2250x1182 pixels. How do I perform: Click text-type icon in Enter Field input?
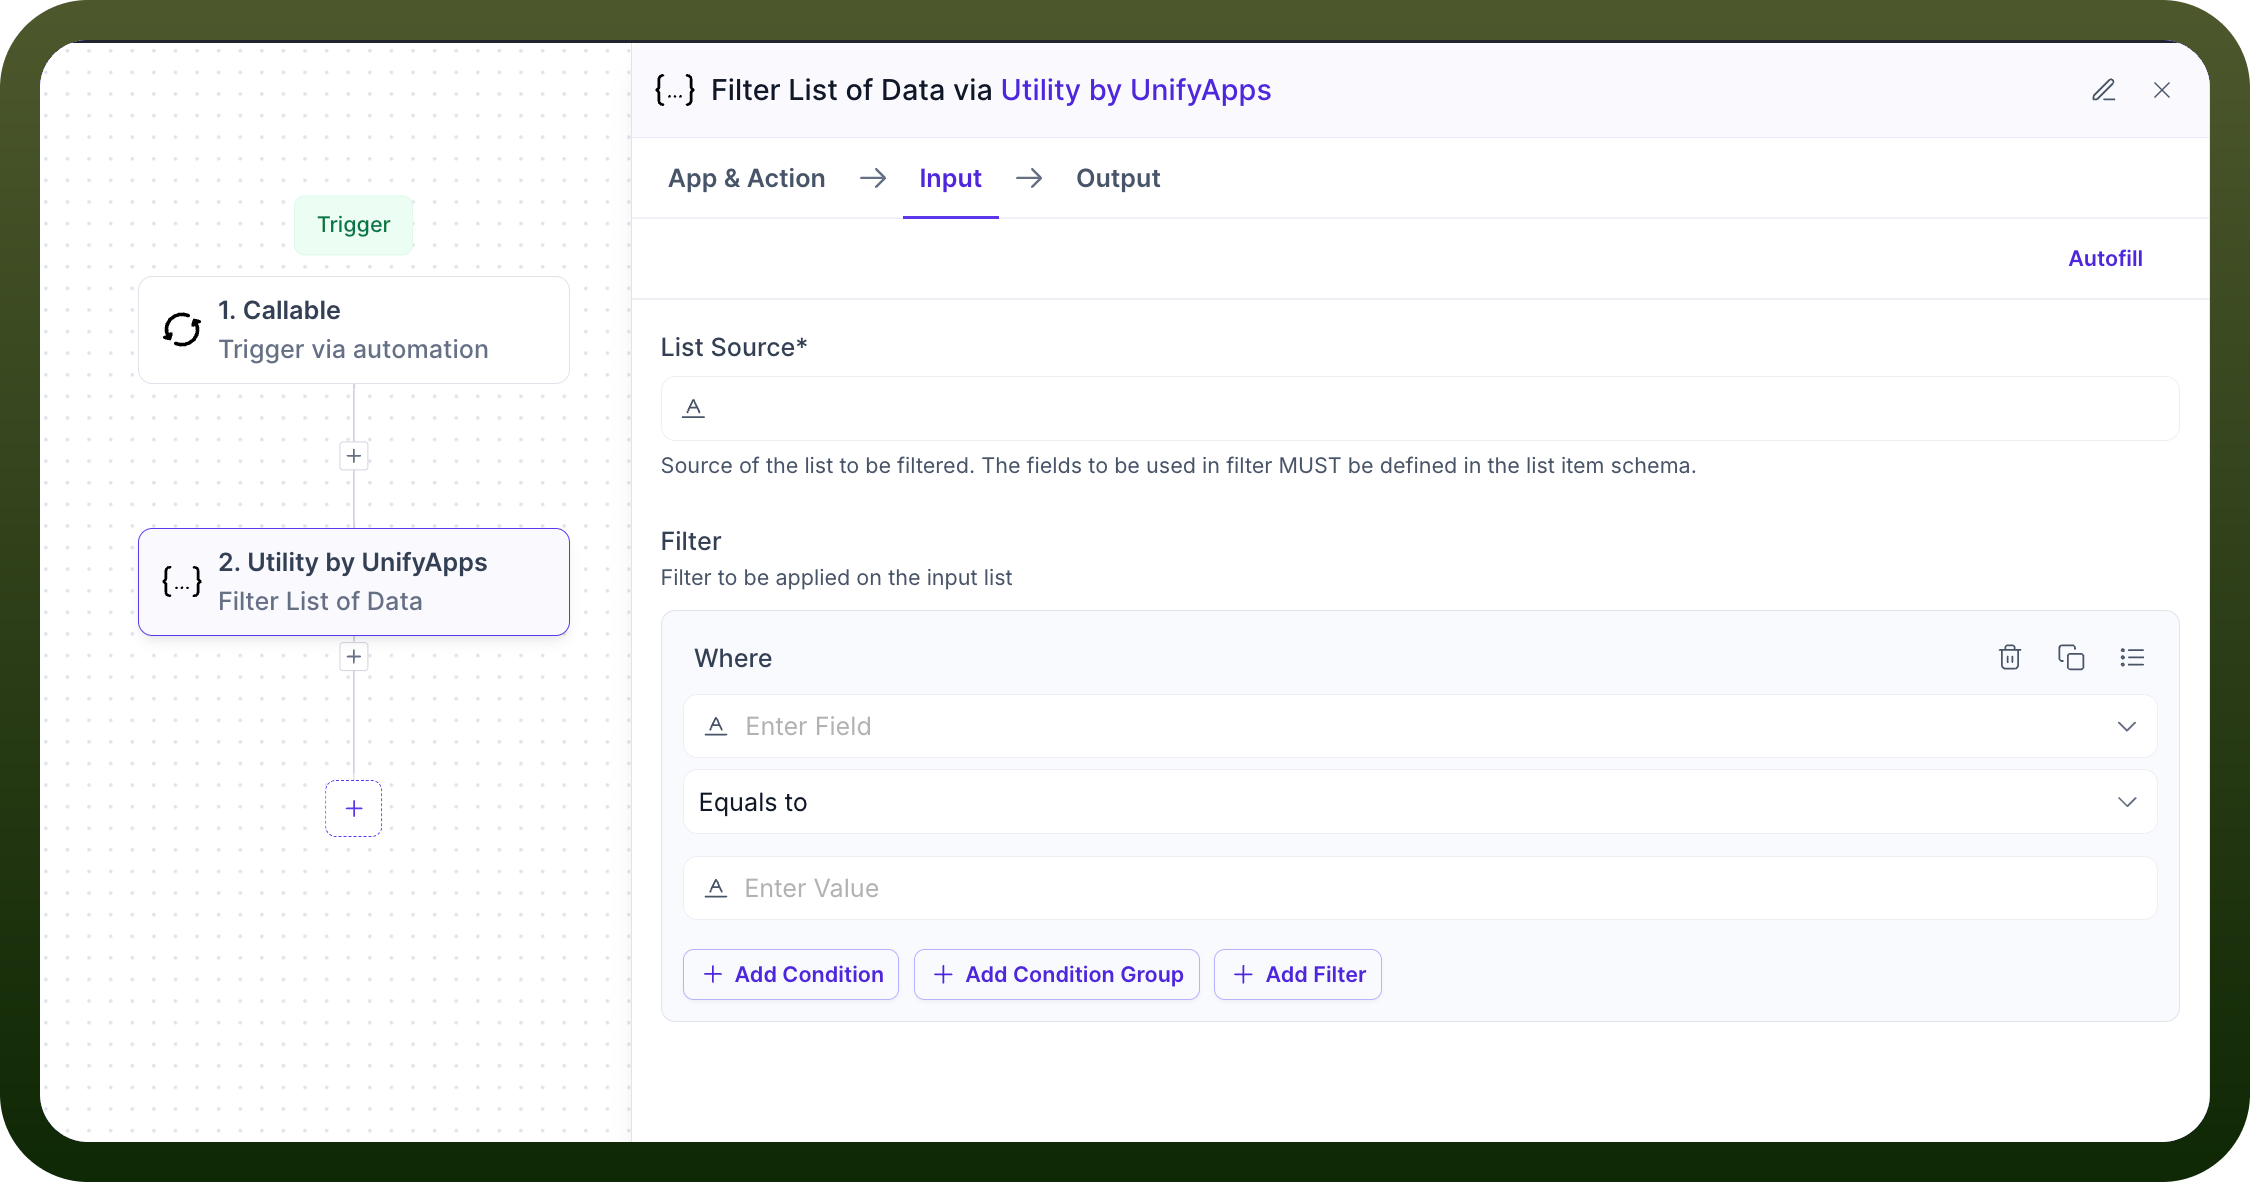click(716, 726)
